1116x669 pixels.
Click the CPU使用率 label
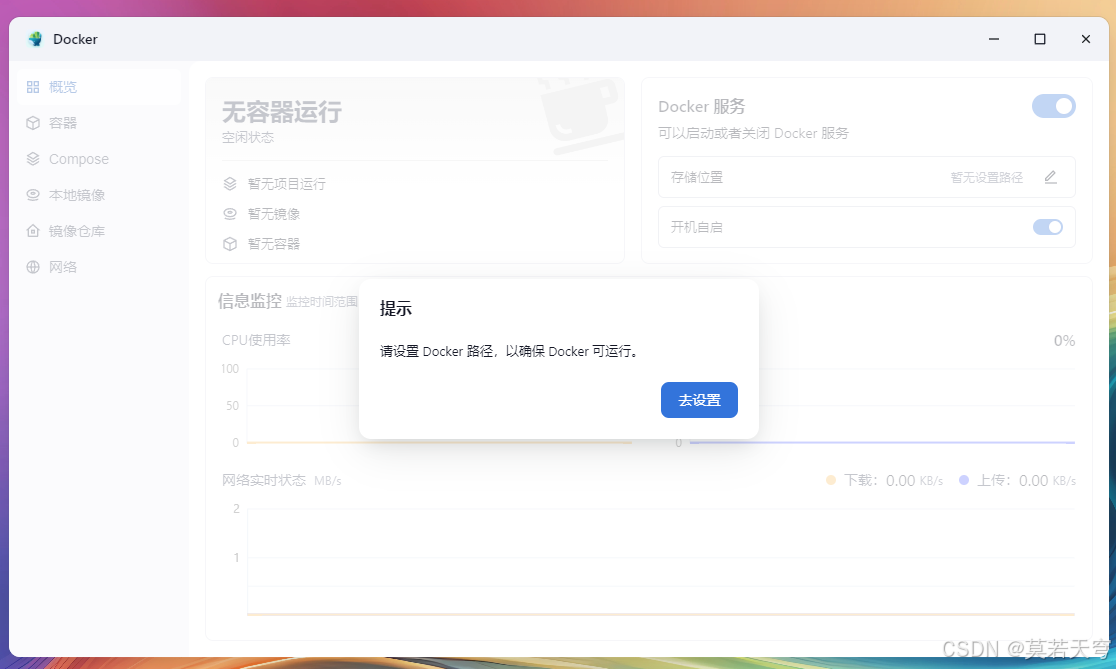tap(256, 340)
